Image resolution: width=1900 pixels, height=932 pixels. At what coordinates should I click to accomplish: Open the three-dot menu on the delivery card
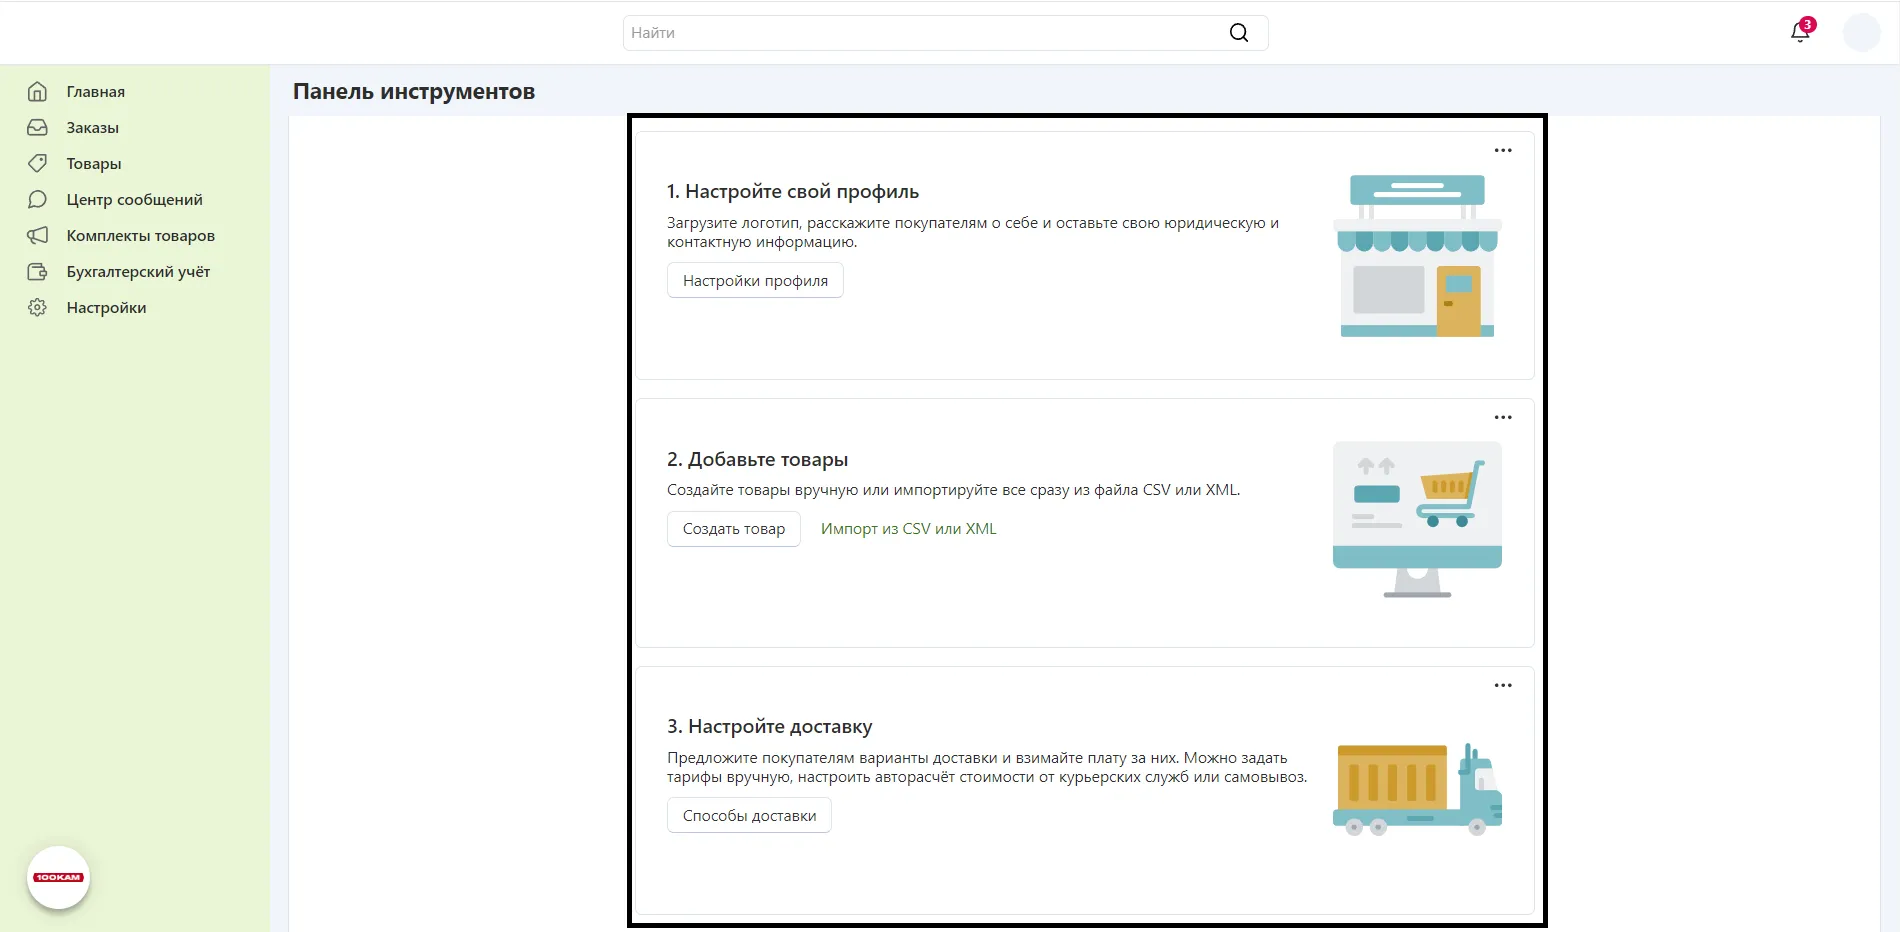tap(1502, 686)
